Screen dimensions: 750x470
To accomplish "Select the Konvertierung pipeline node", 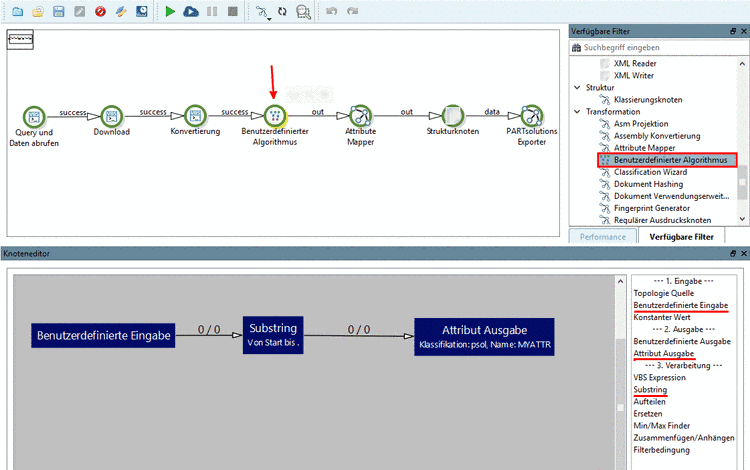I will coord(195,116).
